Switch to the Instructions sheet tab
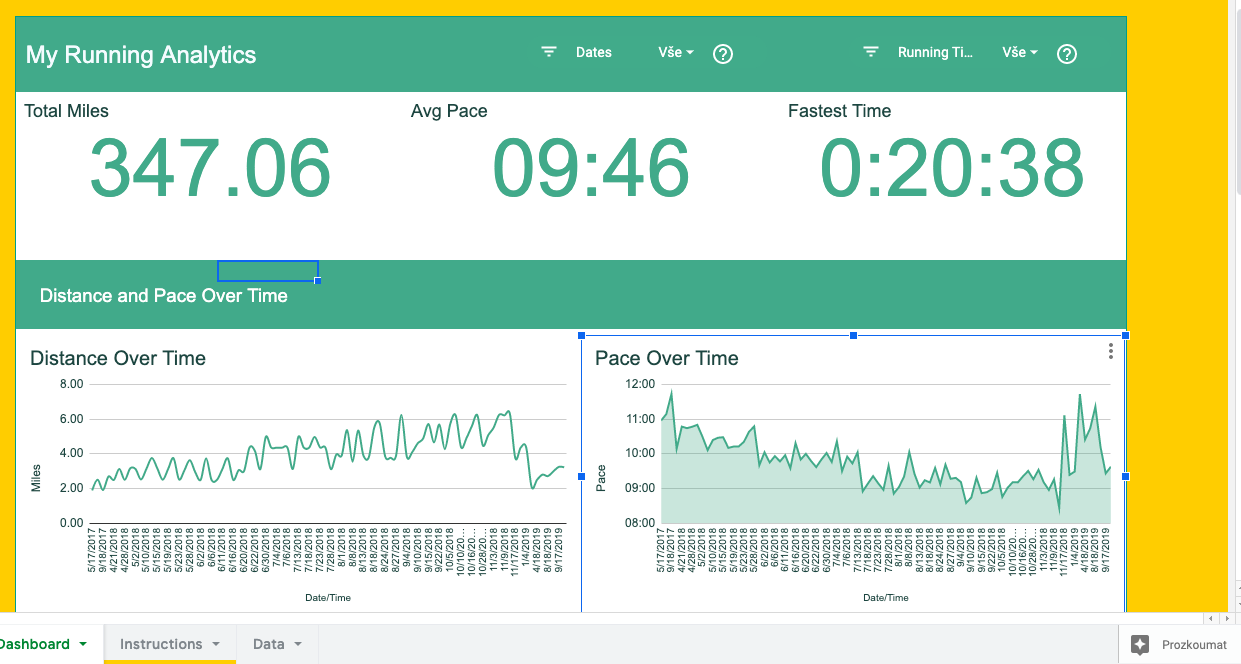This screenshot has height=664, width=1241. (170, 644)
